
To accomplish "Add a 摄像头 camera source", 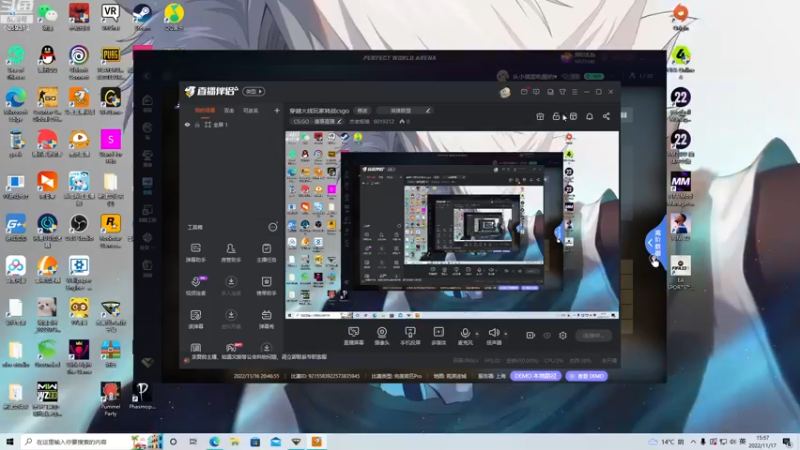I will click(x=382, y=336).
